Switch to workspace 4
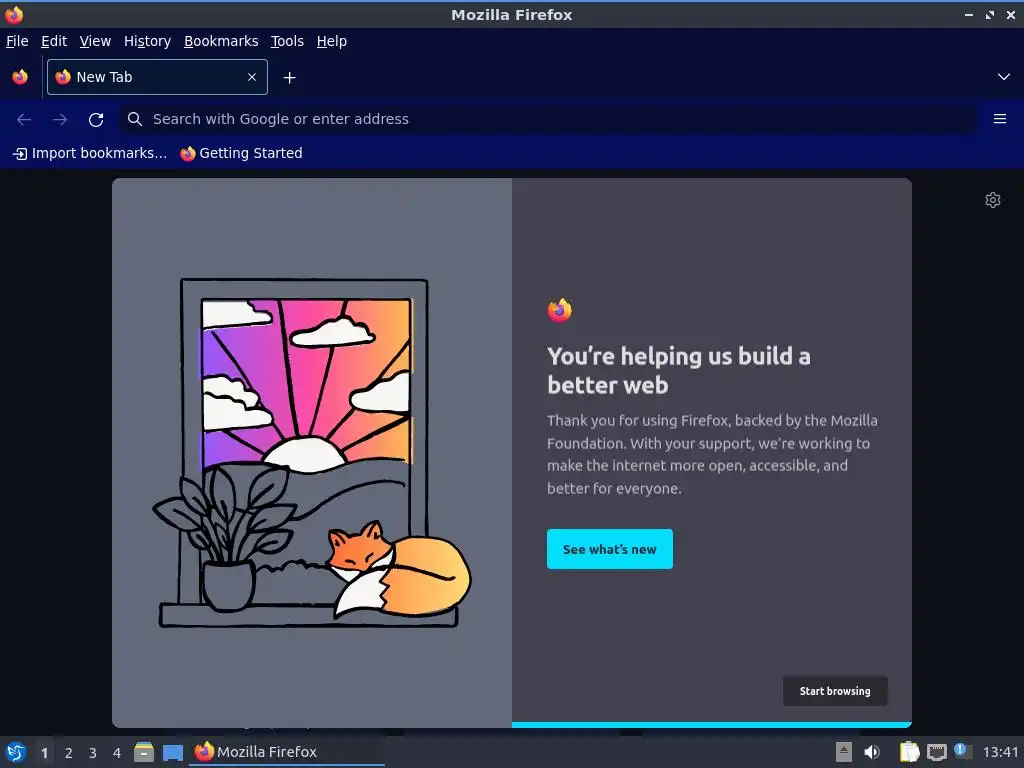Image resolution: width=1024 pixels, height=768 pixels. pos(117,753)
